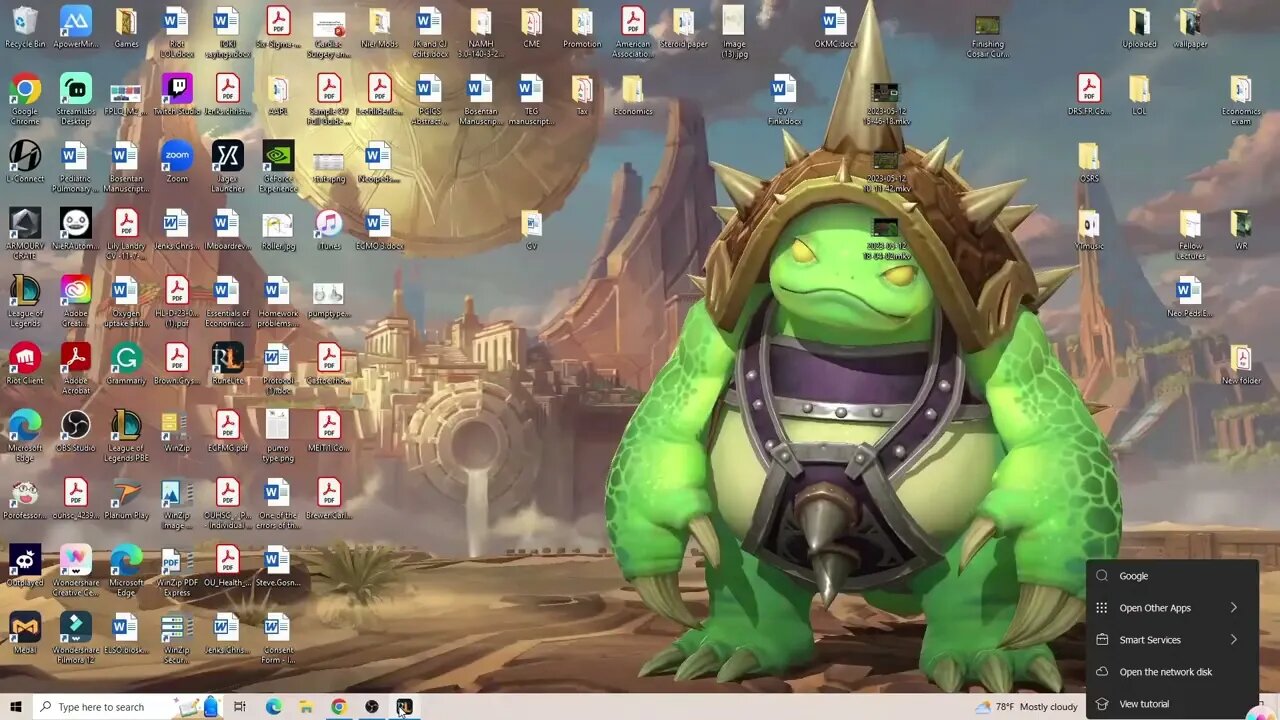Select the Outplayed desktop shortcut
This screenshot has height=720, width=1280.
click(x=25, y=565)
